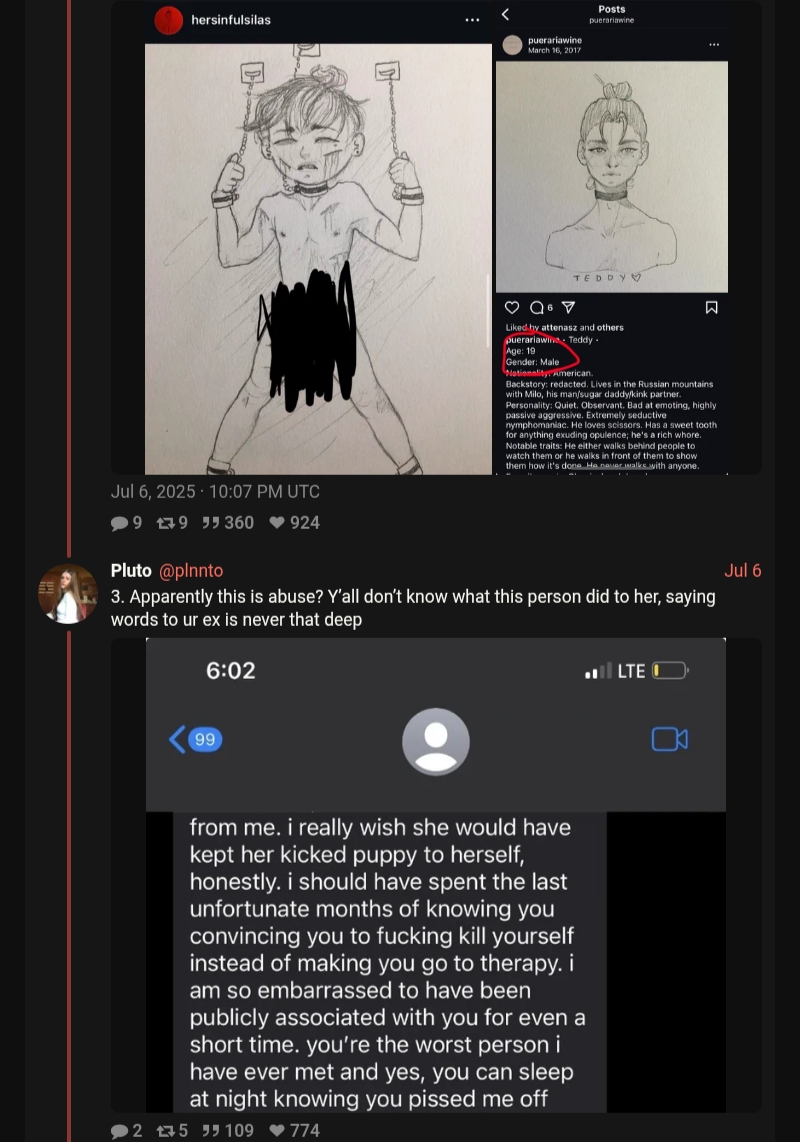800x1142 pixels.
Task: Open the @plnnto handle link
Action: click(x=191, y=571)
